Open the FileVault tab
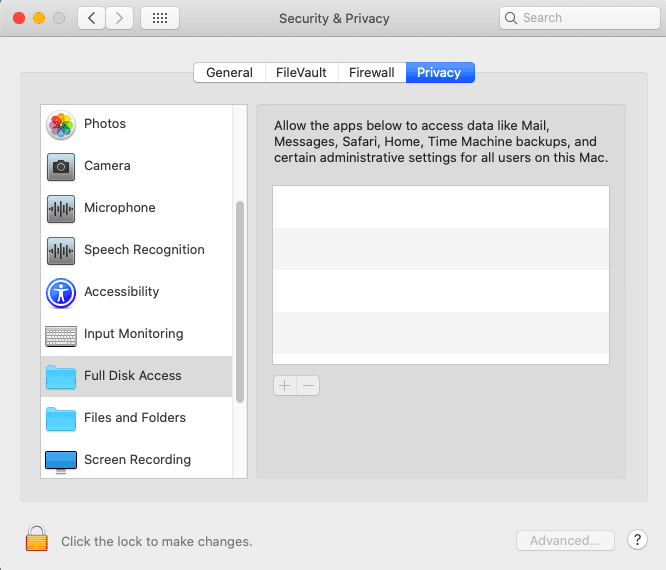 301,73
